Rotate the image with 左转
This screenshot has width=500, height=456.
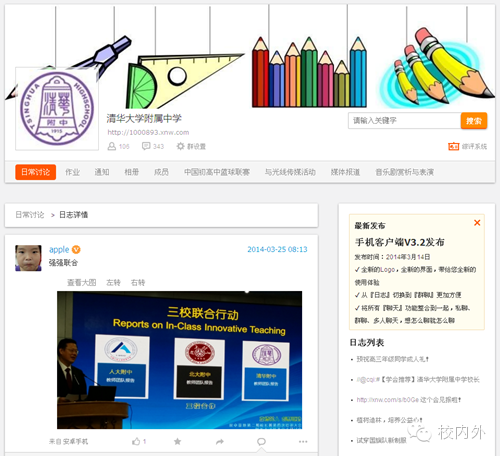113,283
